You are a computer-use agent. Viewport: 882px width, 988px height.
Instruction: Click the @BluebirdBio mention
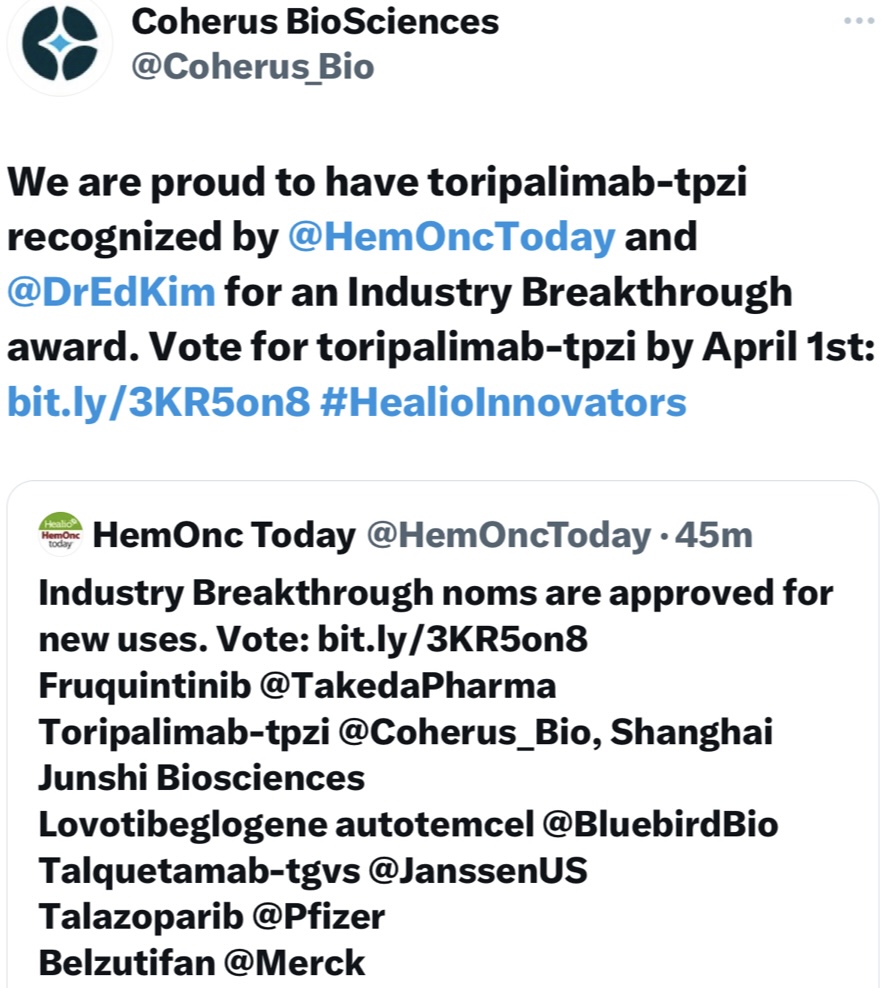660,824
